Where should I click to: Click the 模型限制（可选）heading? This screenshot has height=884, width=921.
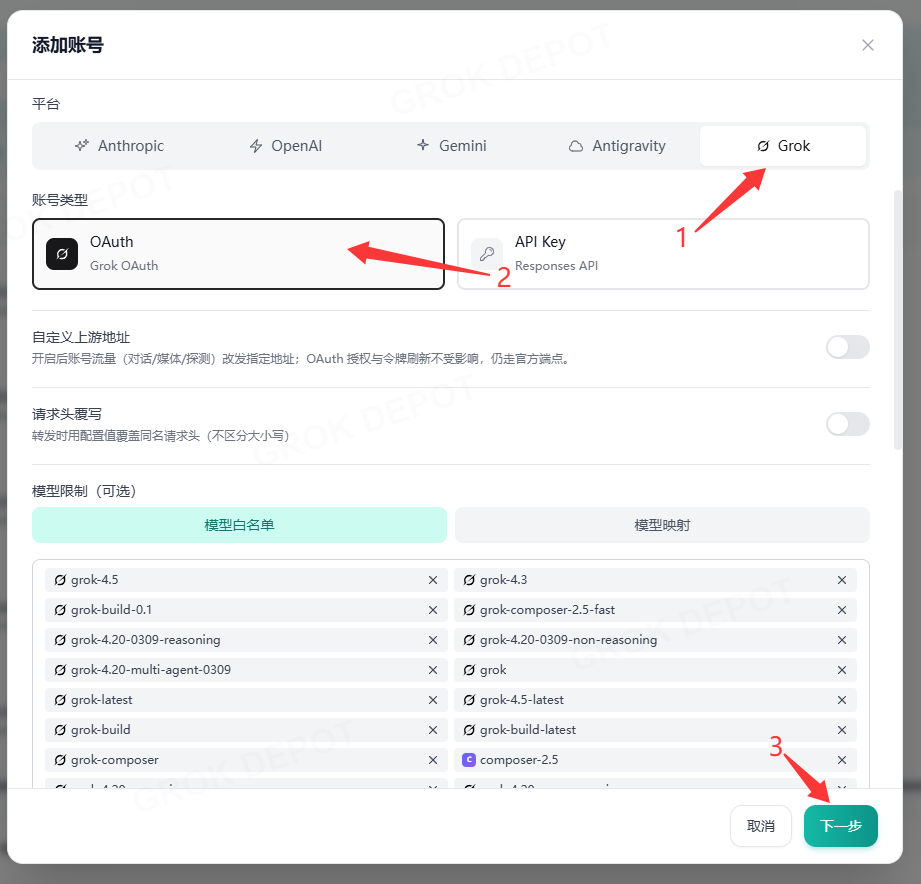tap(85, 491)
